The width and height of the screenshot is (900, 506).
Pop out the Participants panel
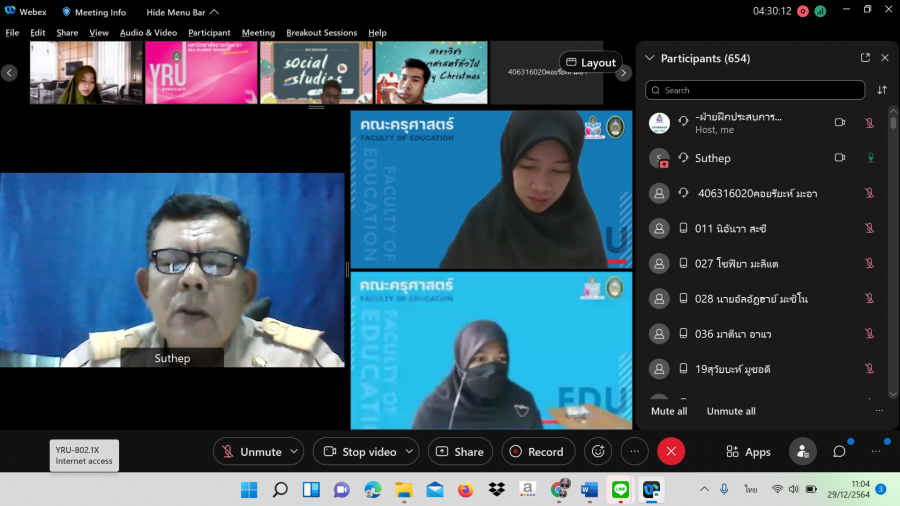[x=865, y=58]
